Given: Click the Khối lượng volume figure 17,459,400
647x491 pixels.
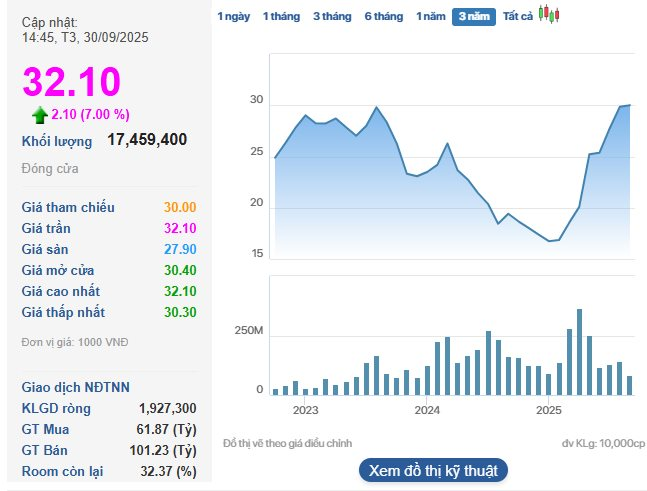Looking at the screenshot, I should [147, 140].
